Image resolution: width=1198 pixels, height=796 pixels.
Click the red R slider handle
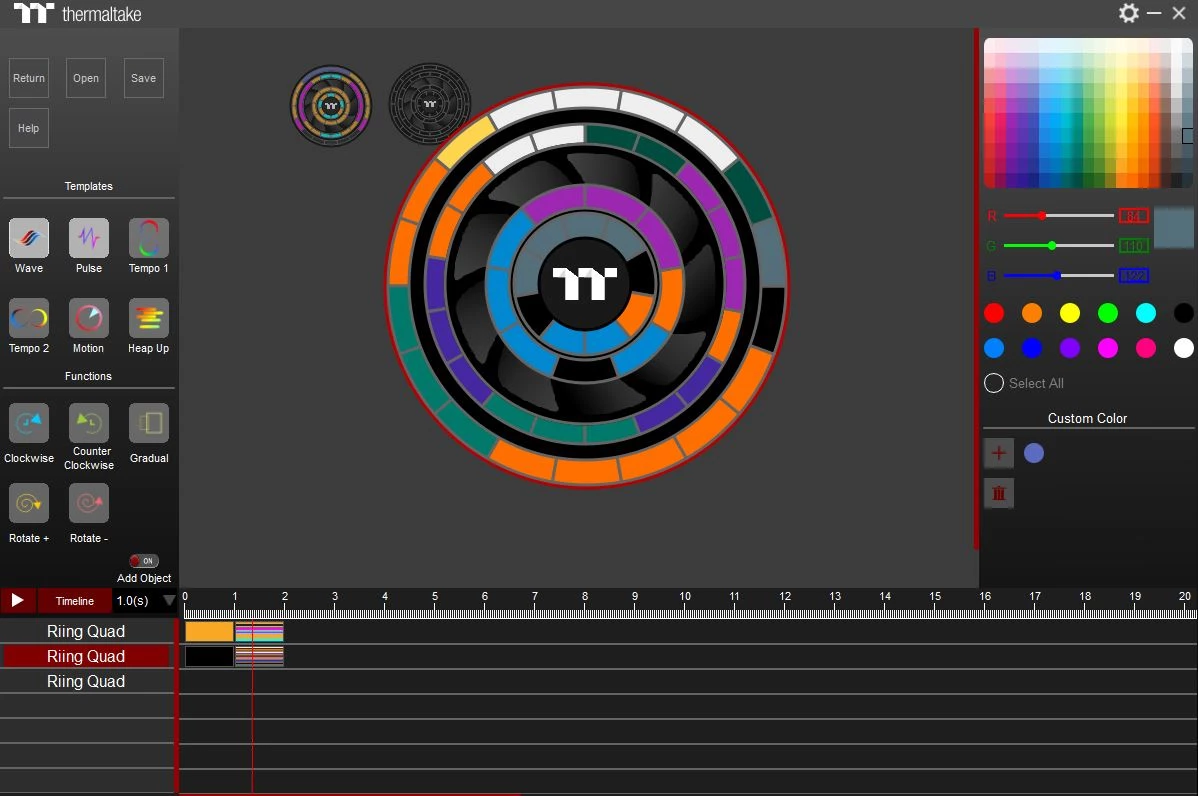(x=1041, y=215)
